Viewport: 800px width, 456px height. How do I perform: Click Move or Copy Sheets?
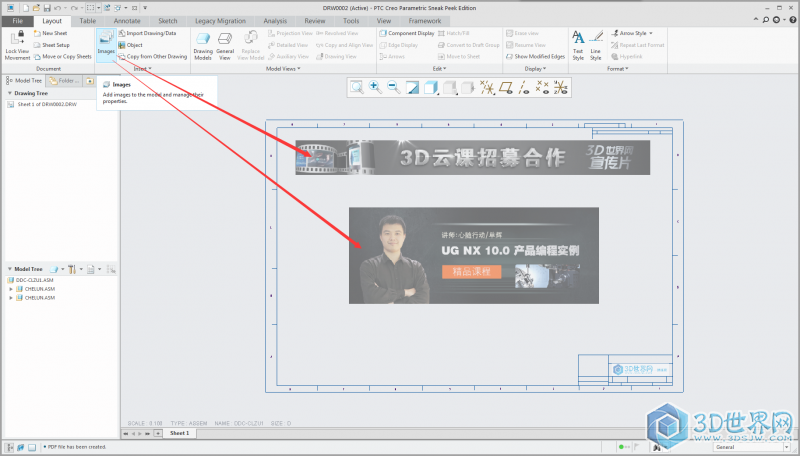pyautogui.click(x=63, y=57)
